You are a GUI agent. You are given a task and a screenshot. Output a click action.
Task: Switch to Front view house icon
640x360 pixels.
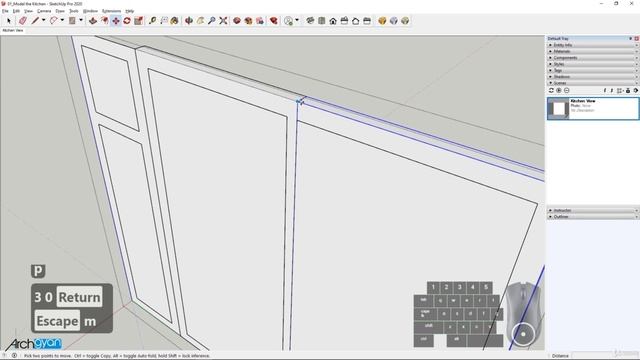point(333,20)
